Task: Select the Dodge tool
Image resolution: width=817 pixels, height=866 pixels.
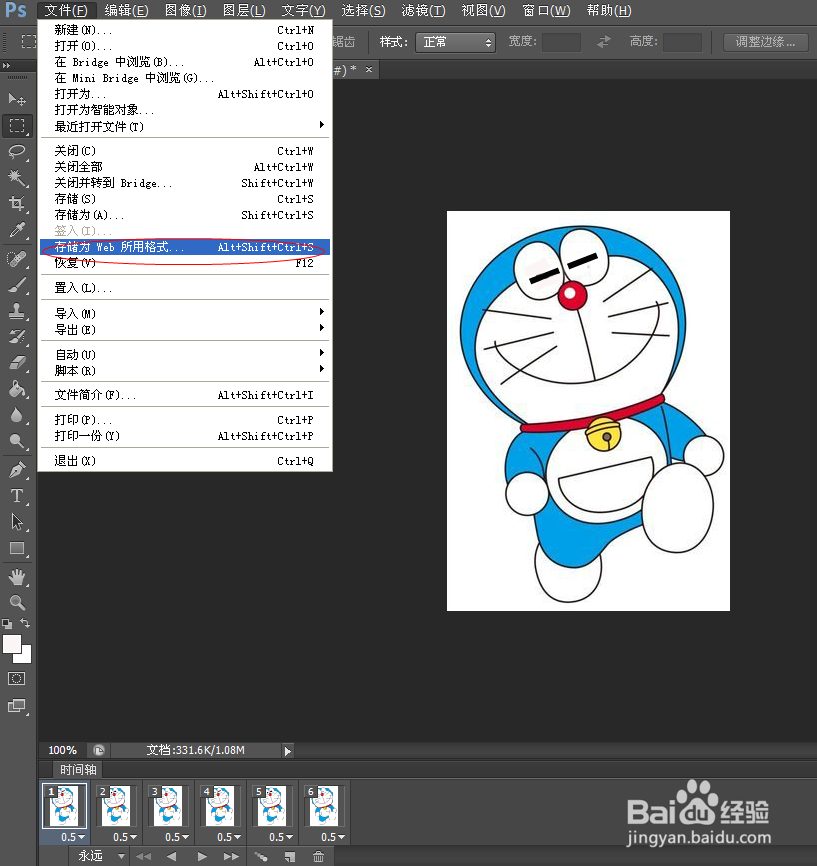Action: click(x=17, y=441)
